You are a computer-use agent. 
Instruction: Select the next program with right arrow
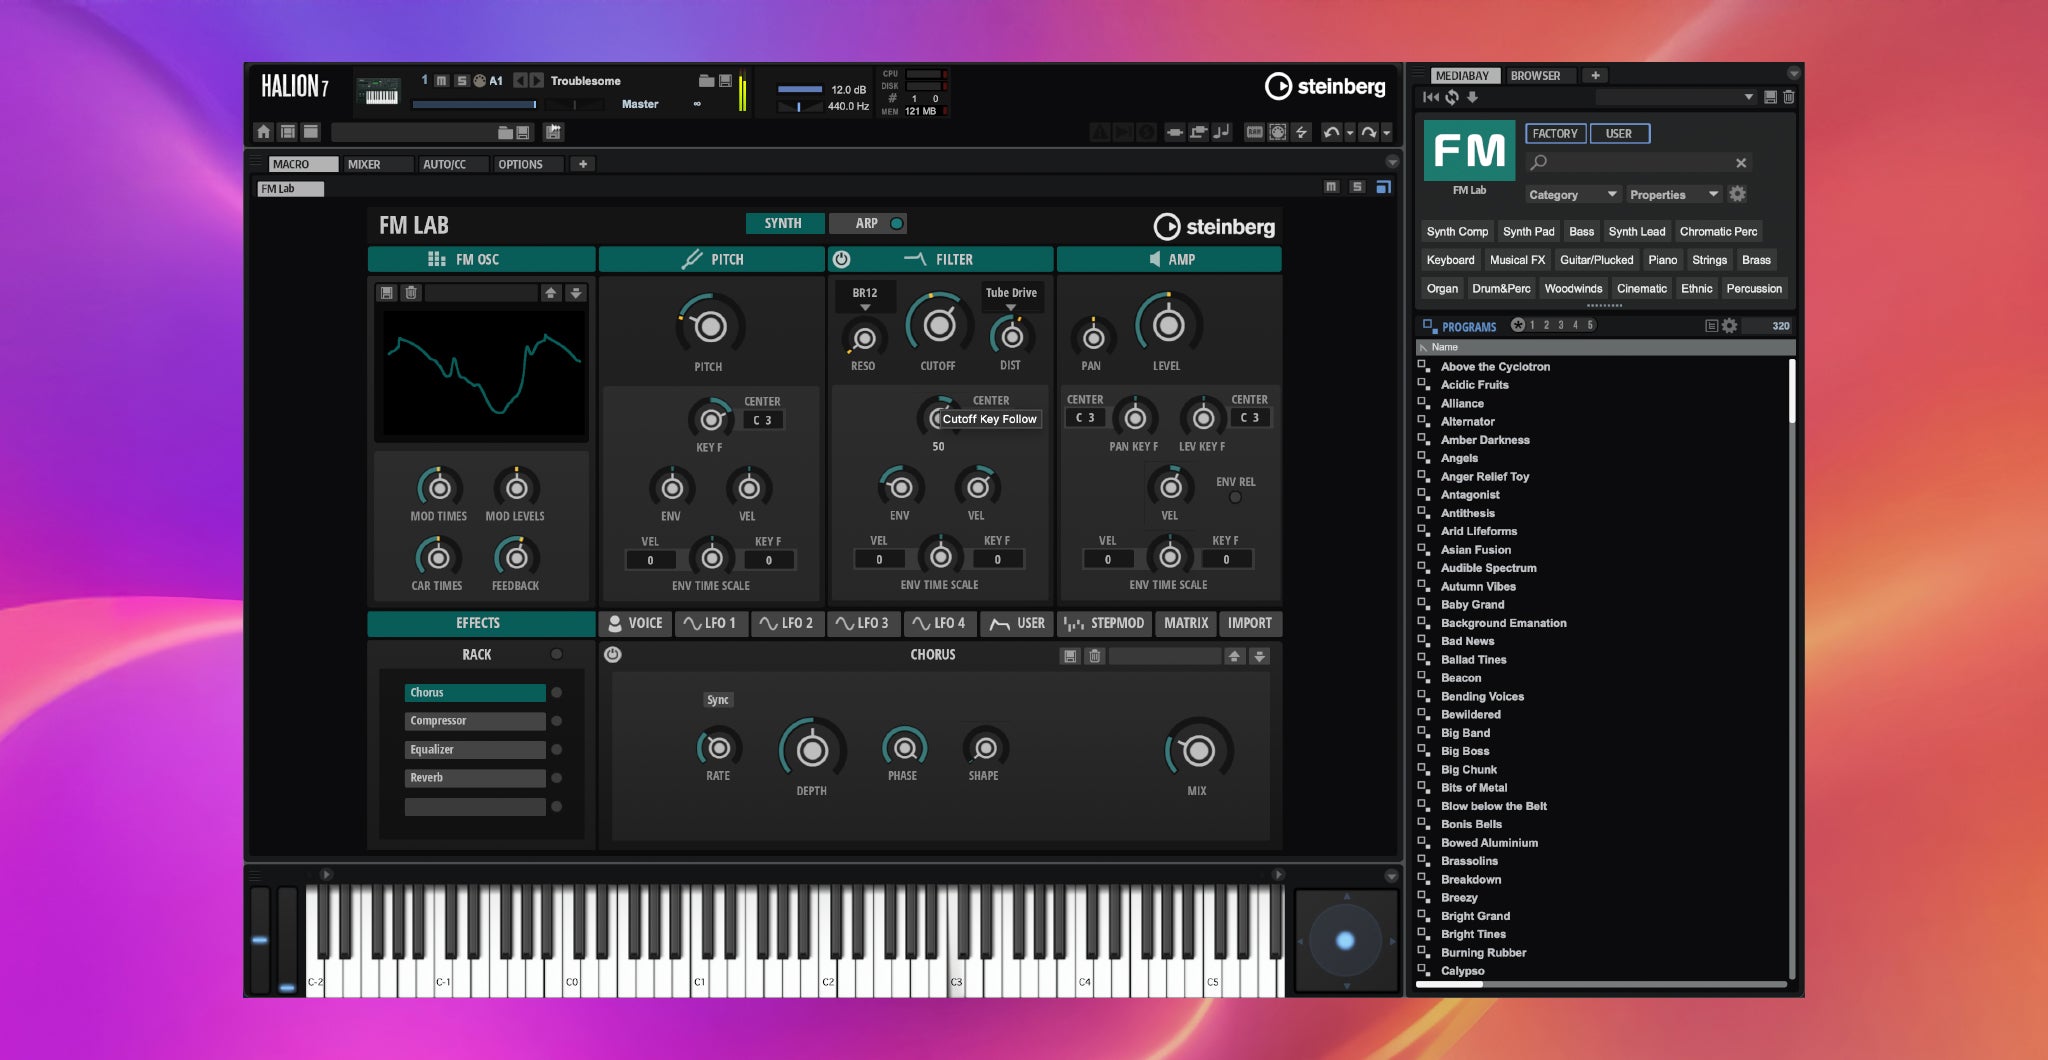point(537,81)
